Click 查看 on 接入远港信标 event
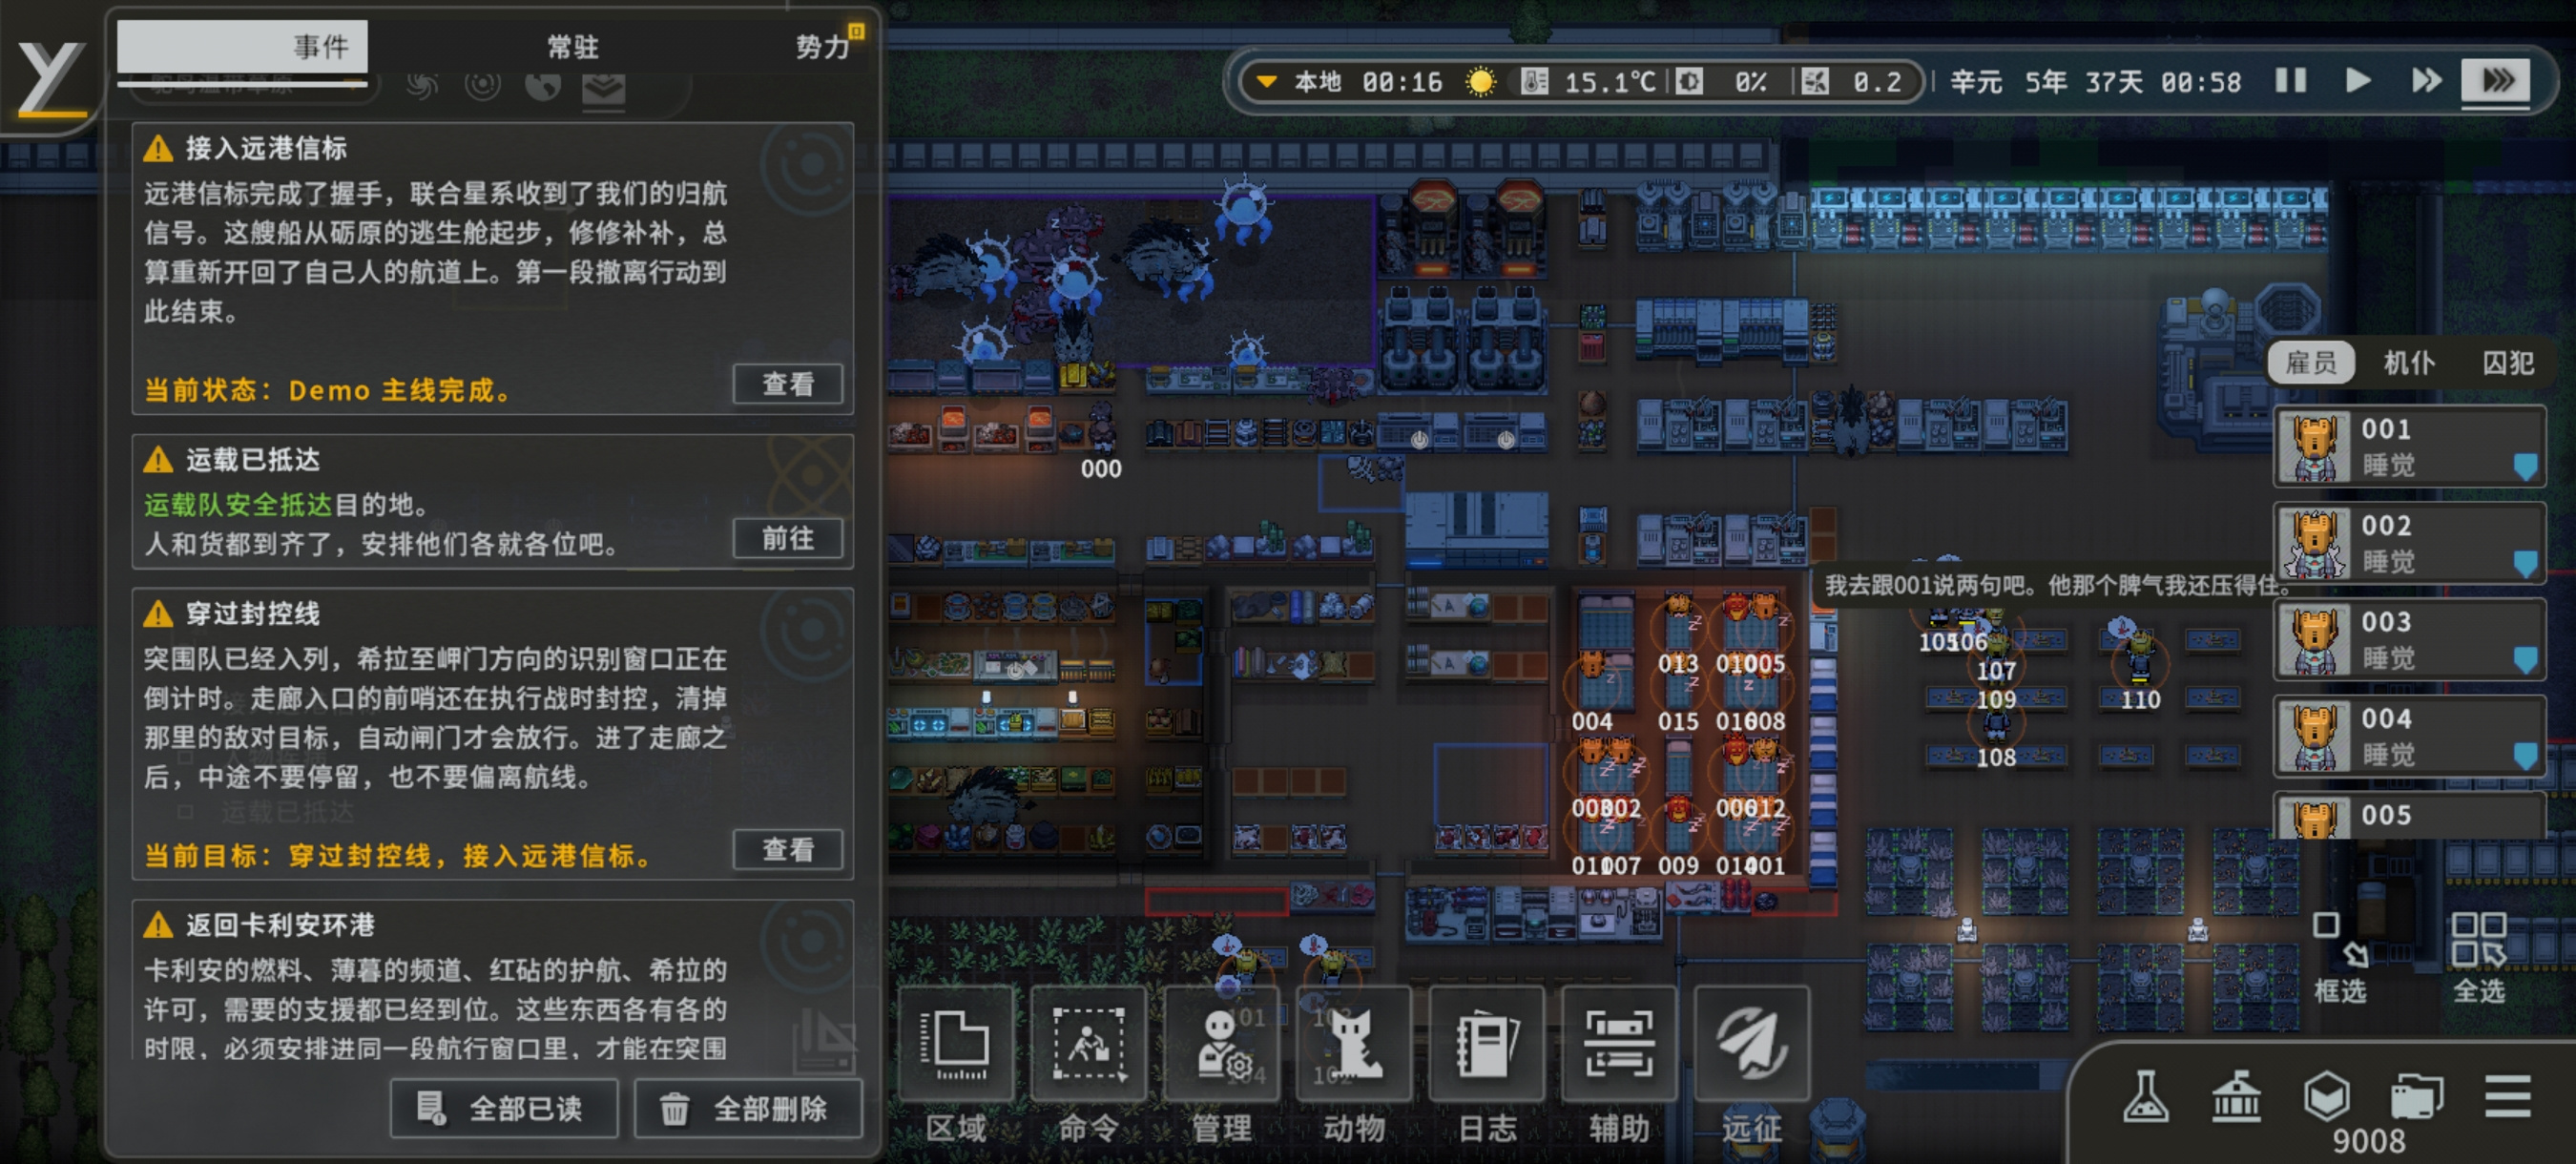This screenshot has height=1164, width=2576. 788,384
